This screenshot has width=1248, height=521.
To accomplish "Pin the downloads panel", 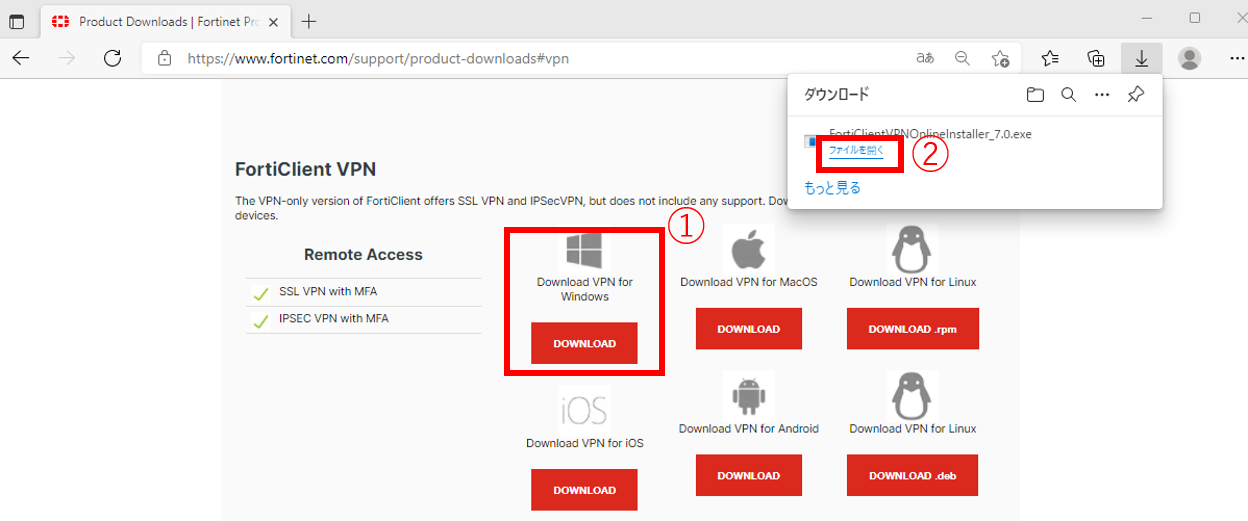I will tap(1135, 95).
